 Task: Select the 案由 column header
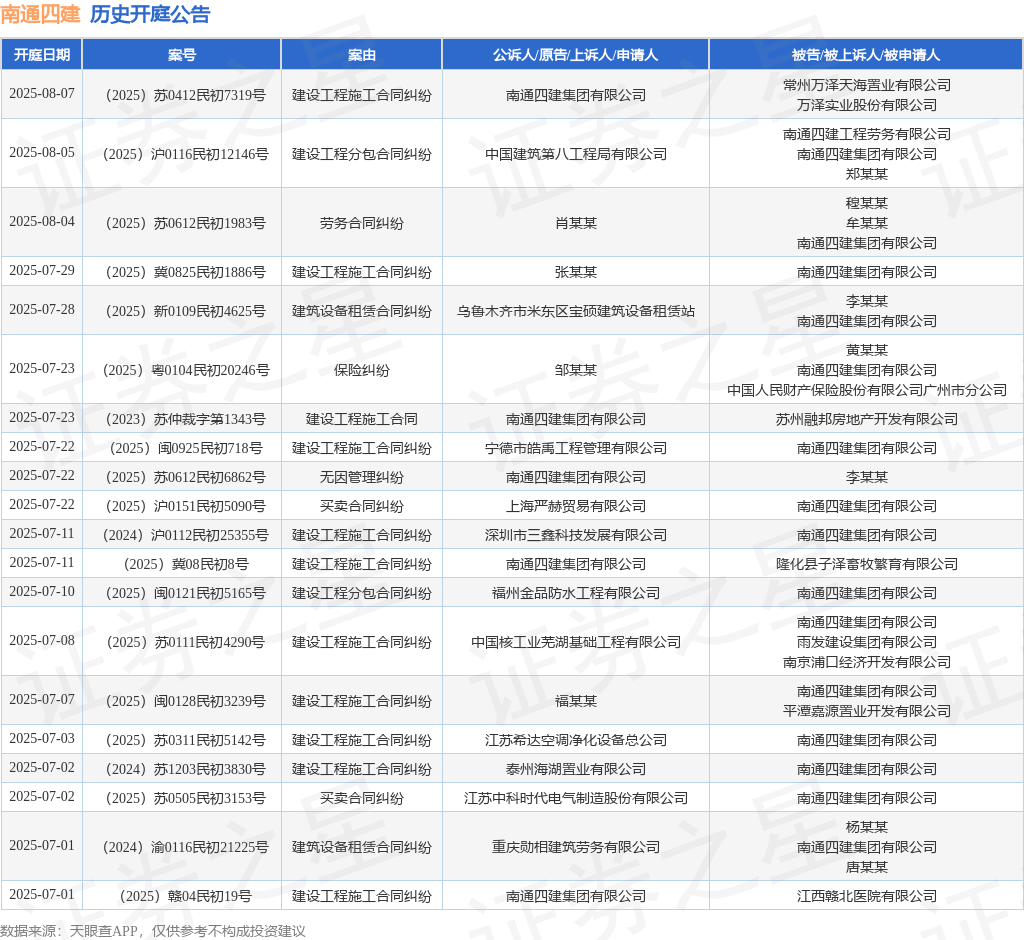pyautogui.click(x=361, y=55)
